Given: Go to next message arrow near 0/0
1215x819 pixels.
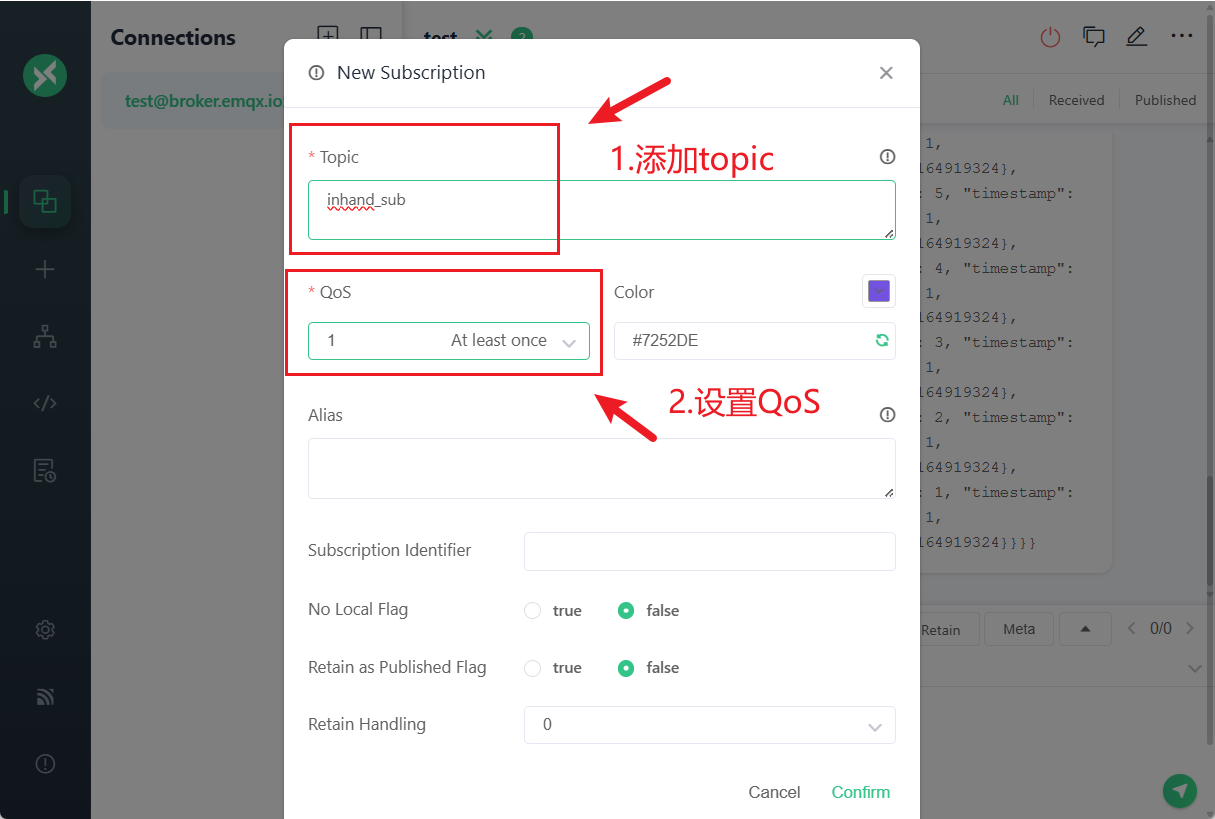Looking at the screenshot, I should point(1190,629).
